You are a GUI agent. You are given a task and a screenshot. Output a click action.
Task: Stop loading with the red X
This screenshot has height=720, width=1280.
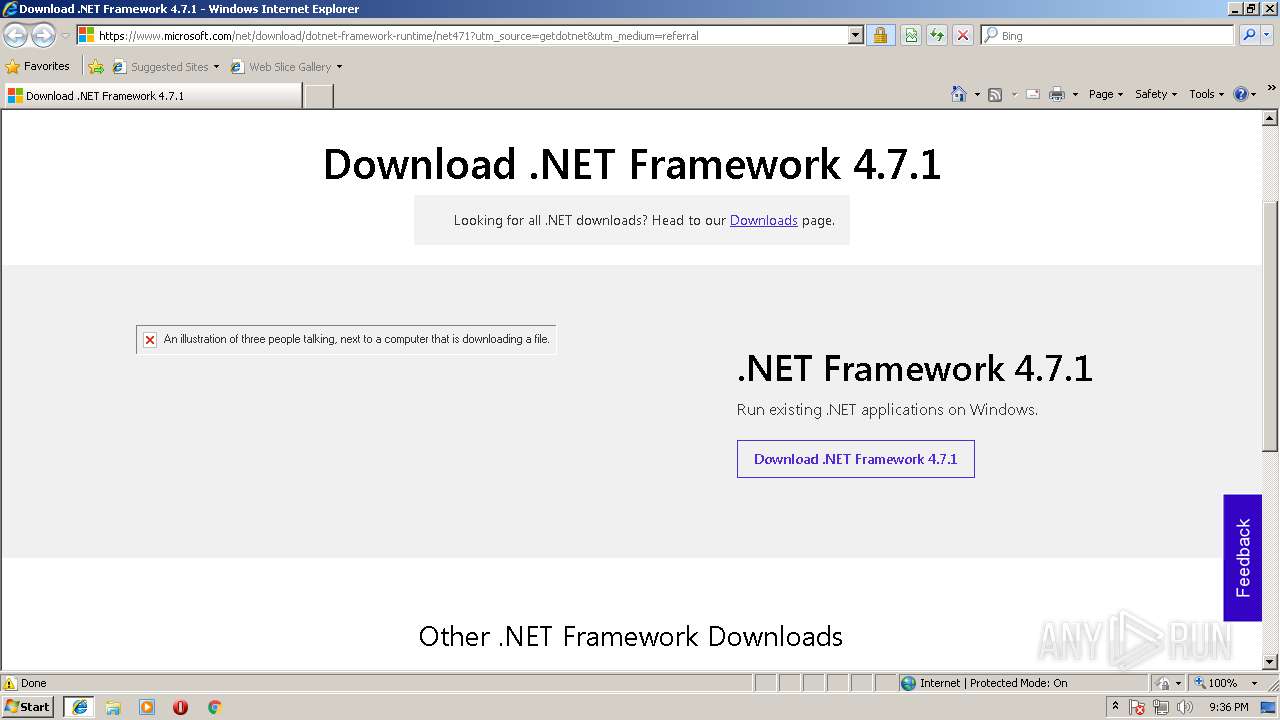pos(963,35)
